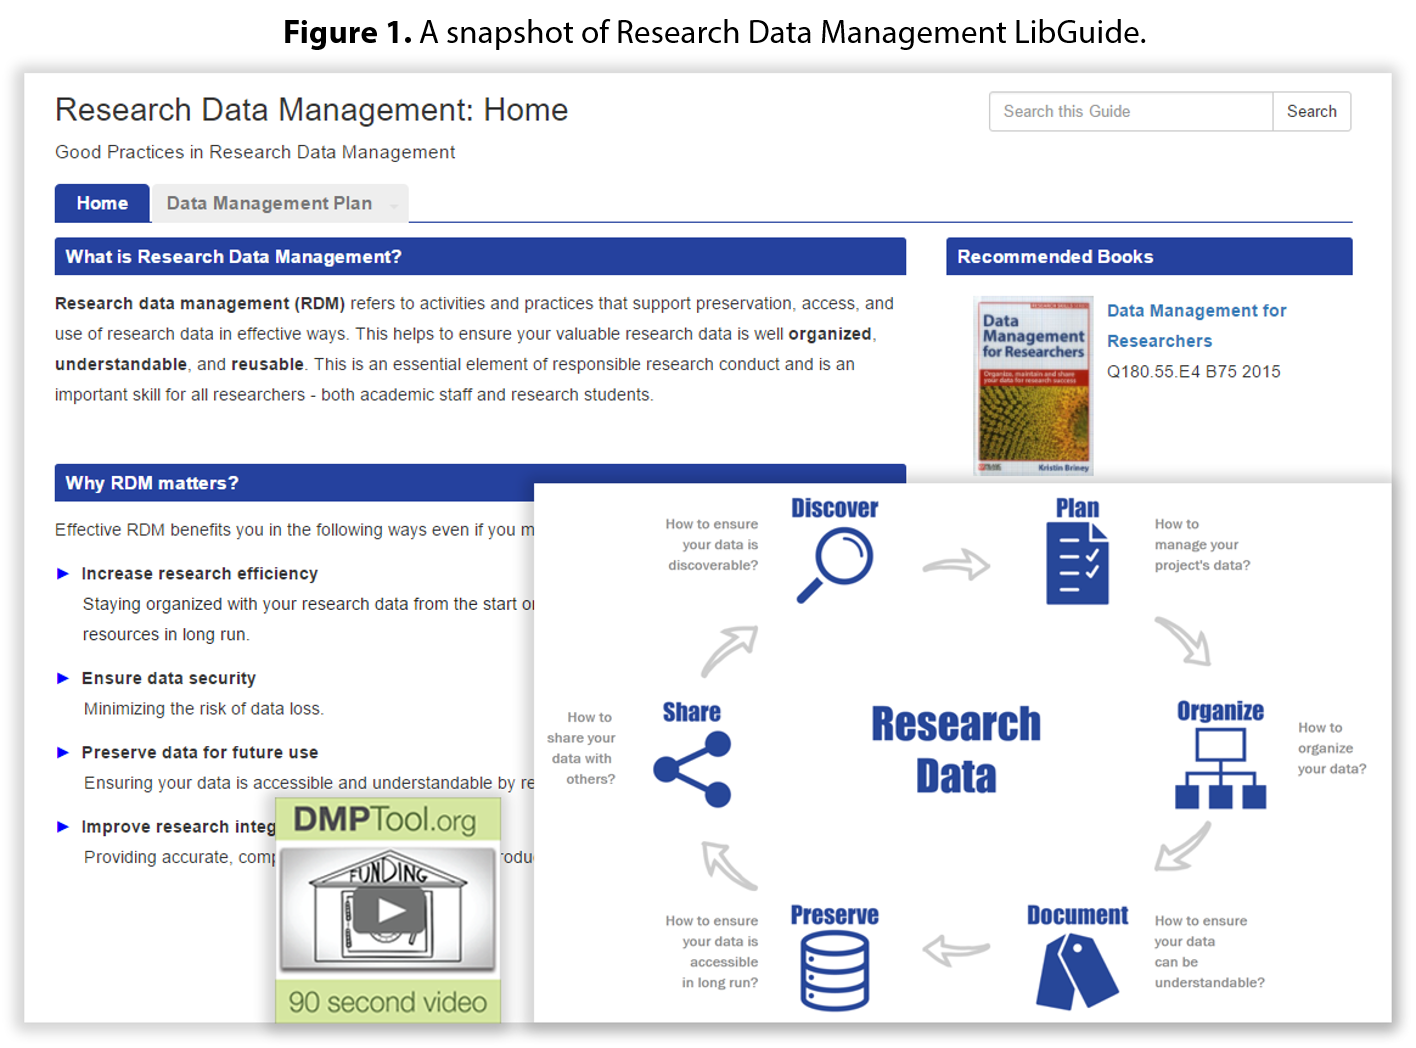Open the Home tab
This screenshot has height=1048, width=1416.
tap(102, 203)
